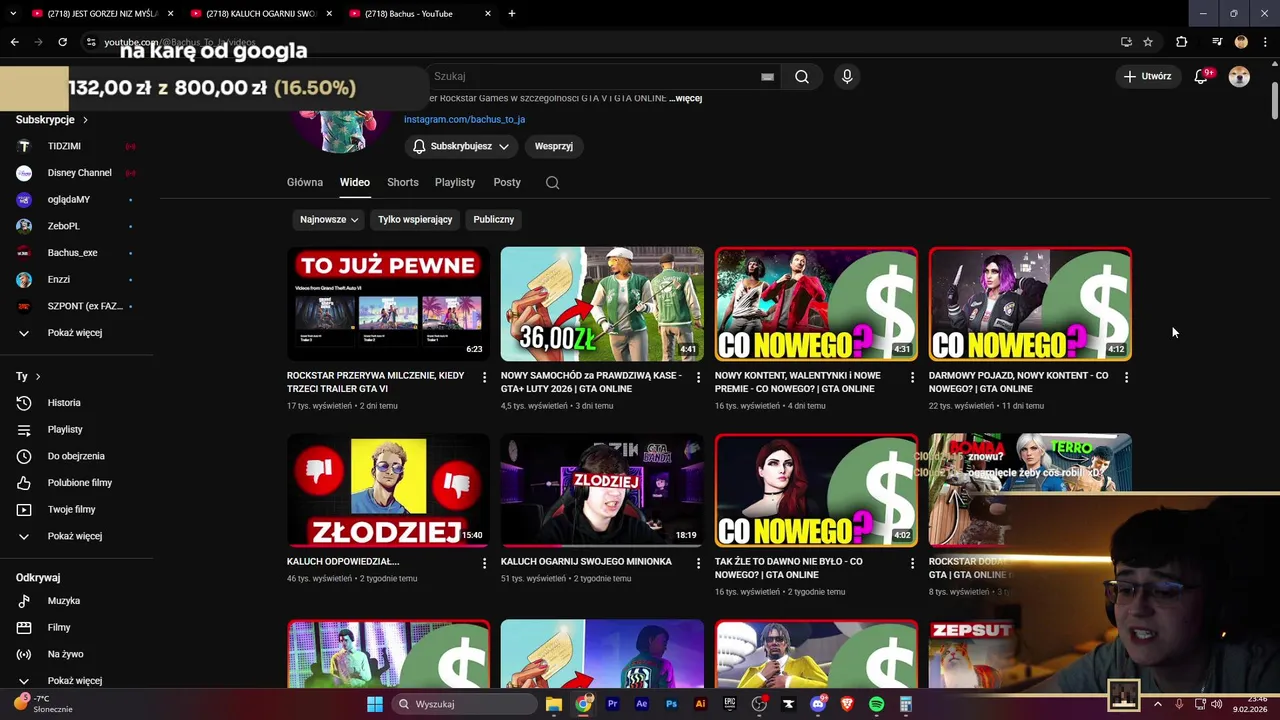Open options menu for NOWY SAMOCHÓD video
Image resolution: width=1280 pixels, height=720 pixels.
(x=698, y=377)
